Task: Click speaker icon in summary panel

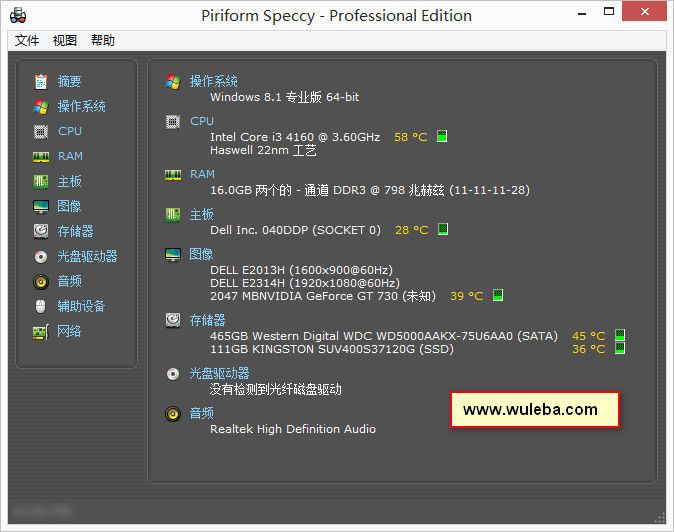Action: (x=173, y=414)
